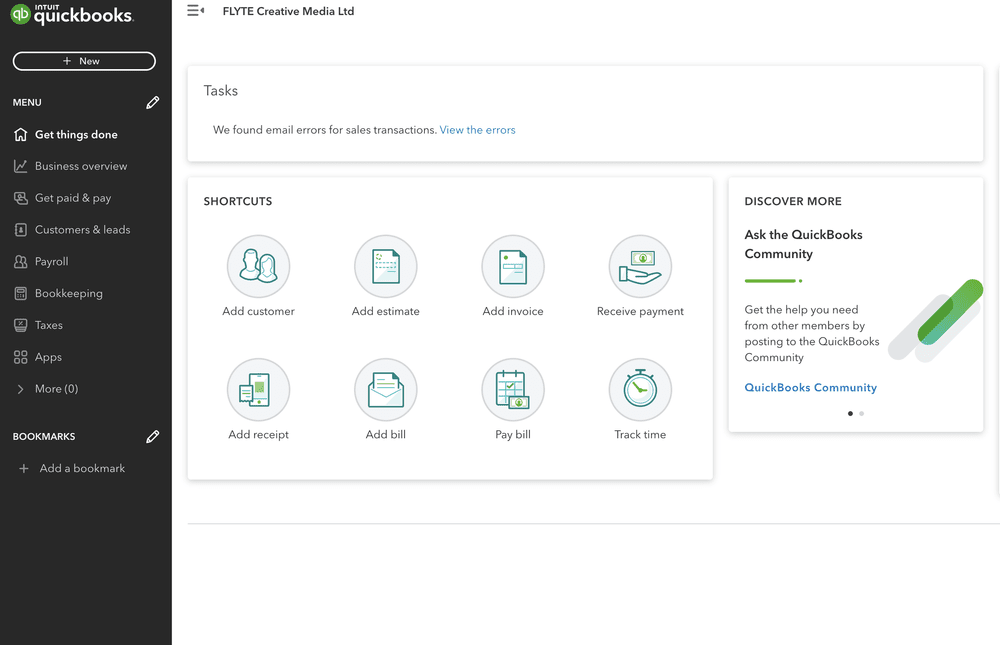This screenshot has width=1000, height=645.
Task: Click the Add customer shortcut icon
Action: (258, 266)
